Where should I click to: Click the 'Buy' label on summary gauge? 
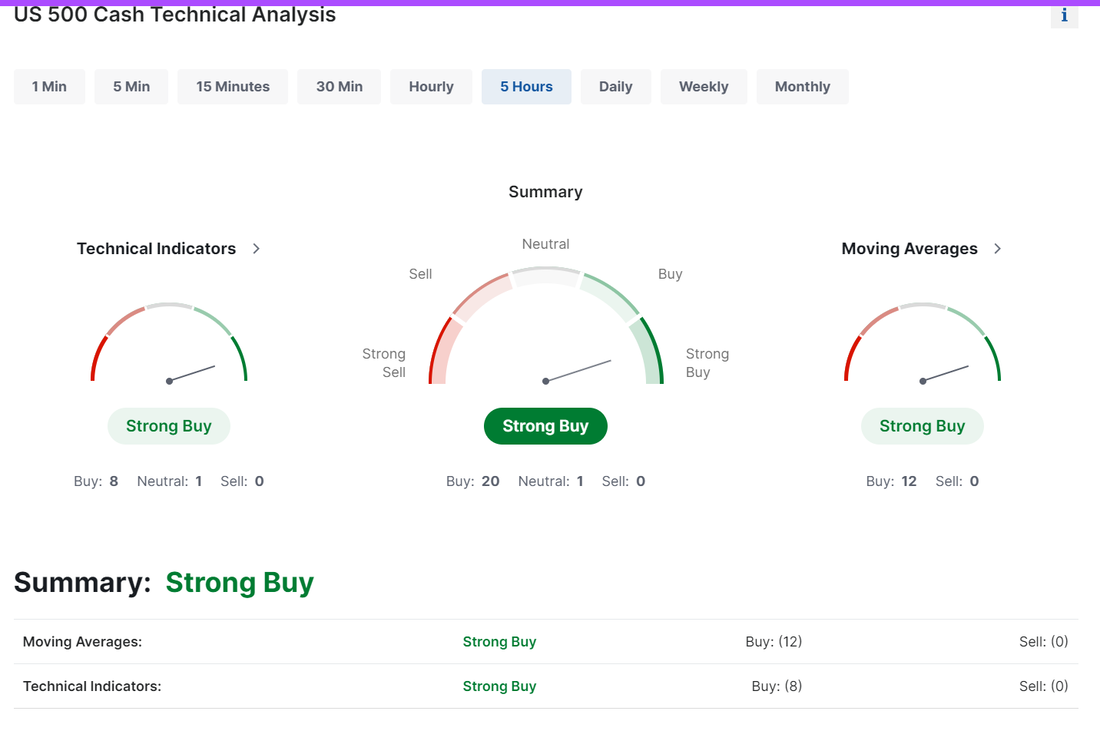pos(670,273)
